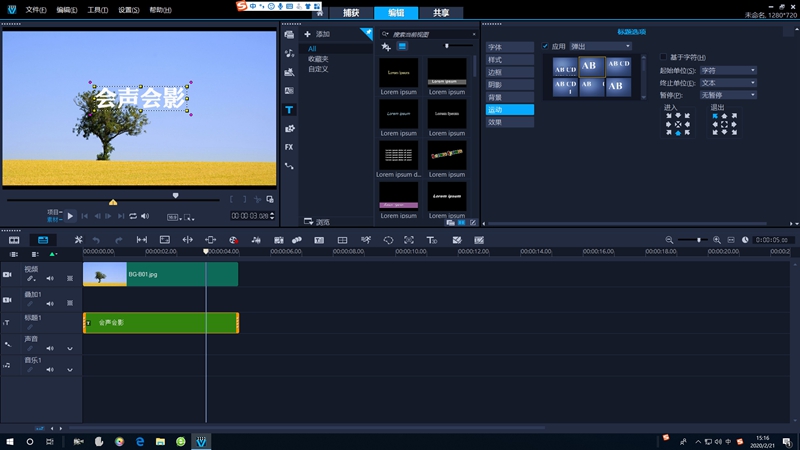This screenshot has height=450, width=800.
Task: Switch to the 共享 tab
Action: (x=441, y=13)
